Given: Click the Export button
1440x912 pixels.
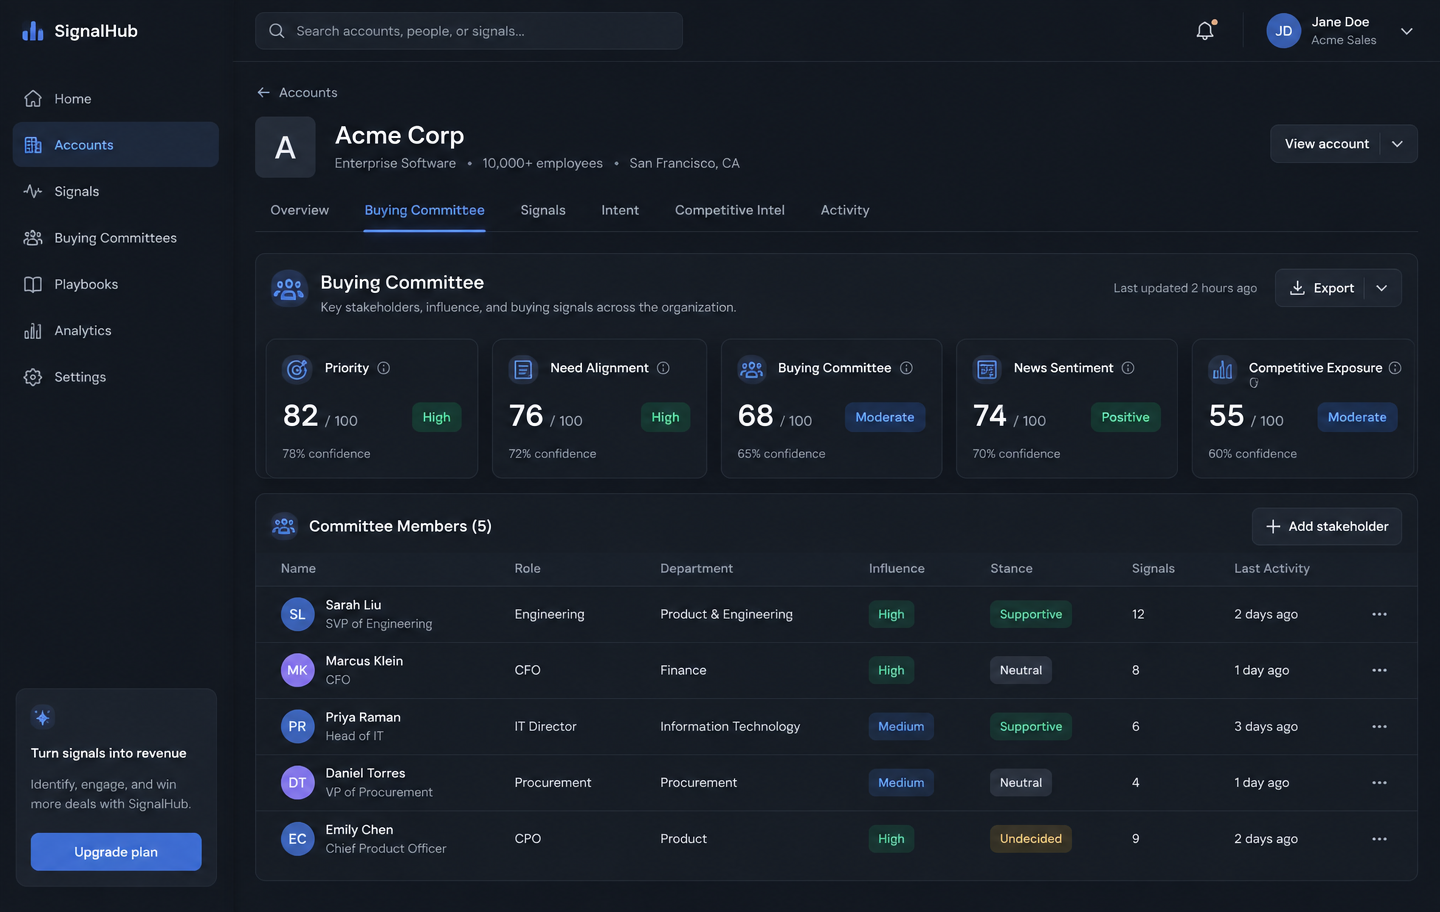Looking at the screenshot, I should (1321, 288).
